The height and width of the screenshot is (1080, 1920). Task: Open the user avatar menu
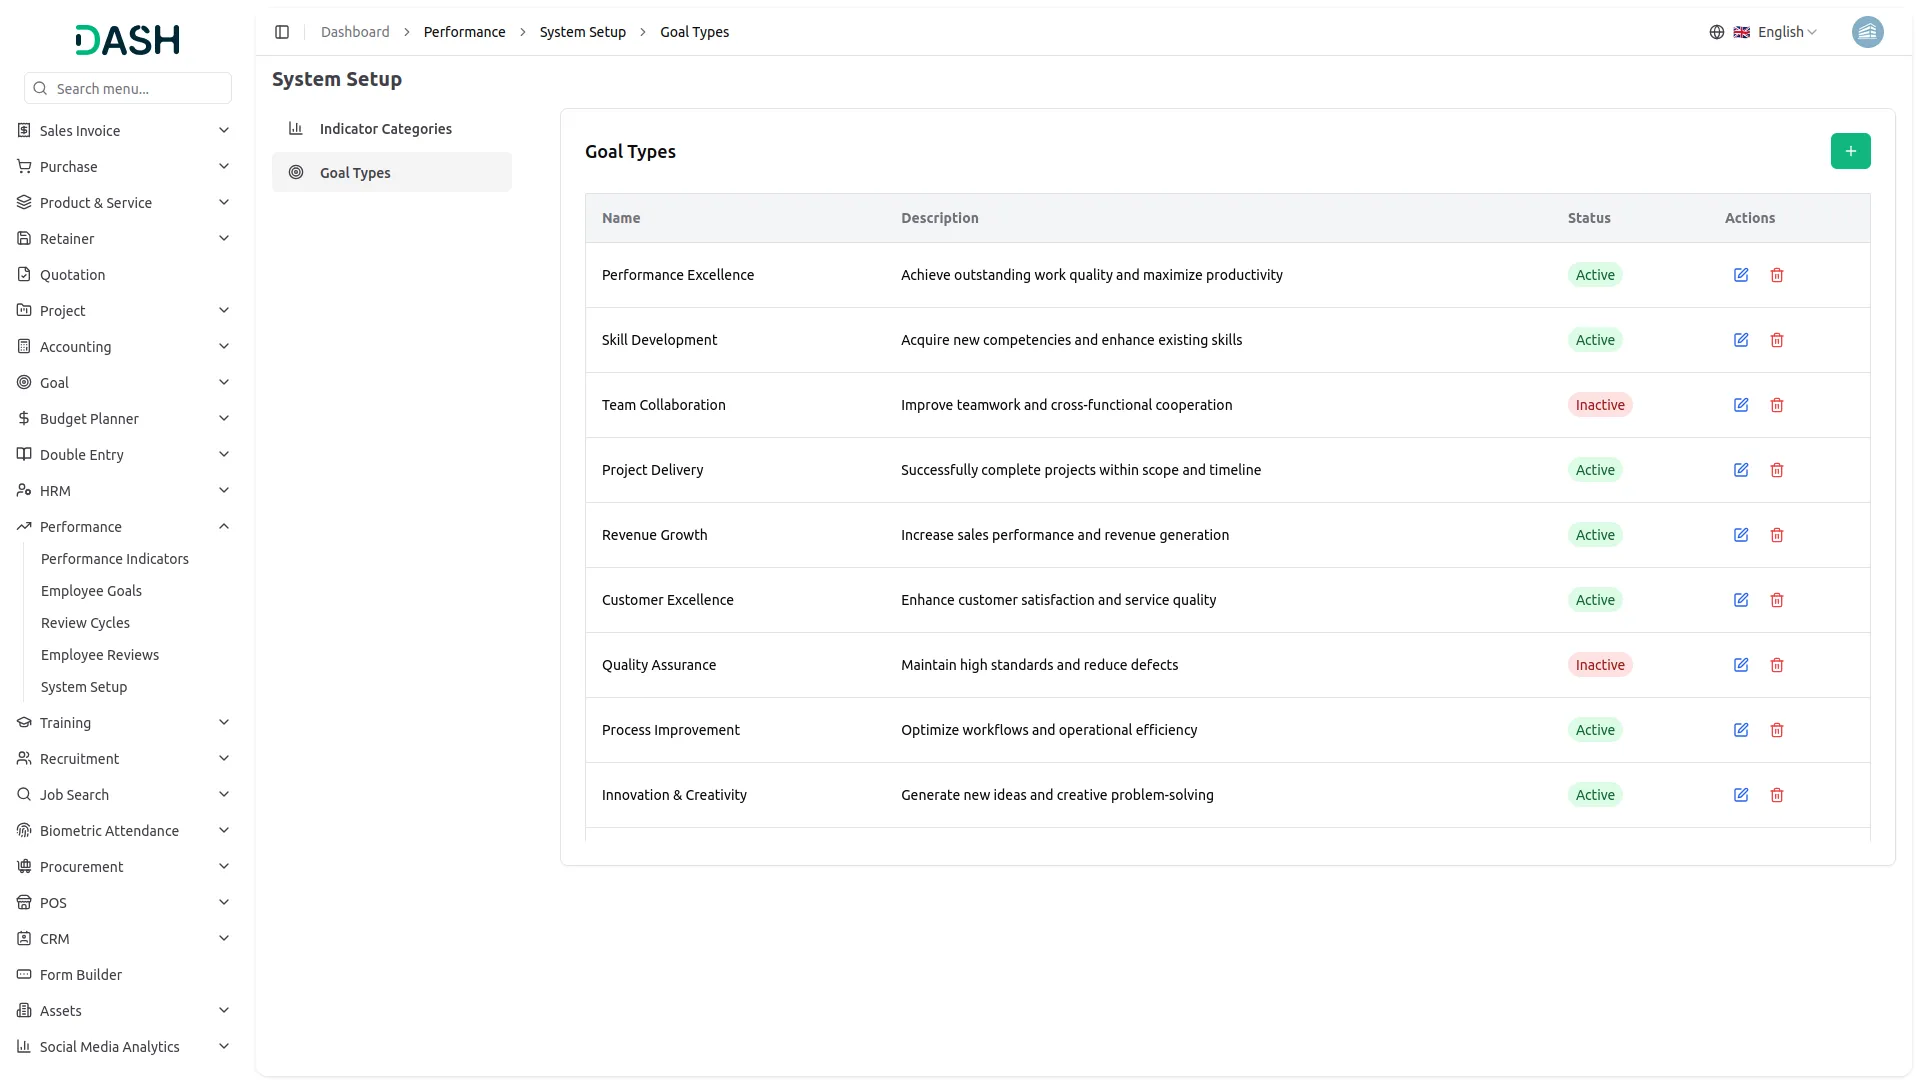[x=1867, y=32]
